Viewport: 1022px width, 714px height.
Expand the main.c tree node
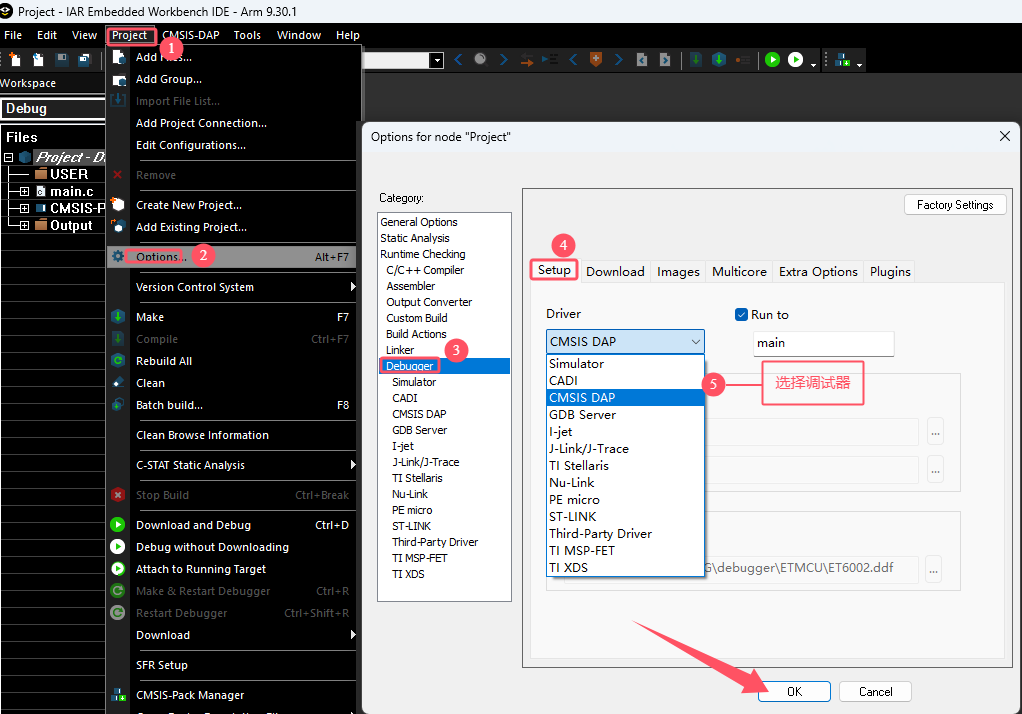tap(24, 192)
